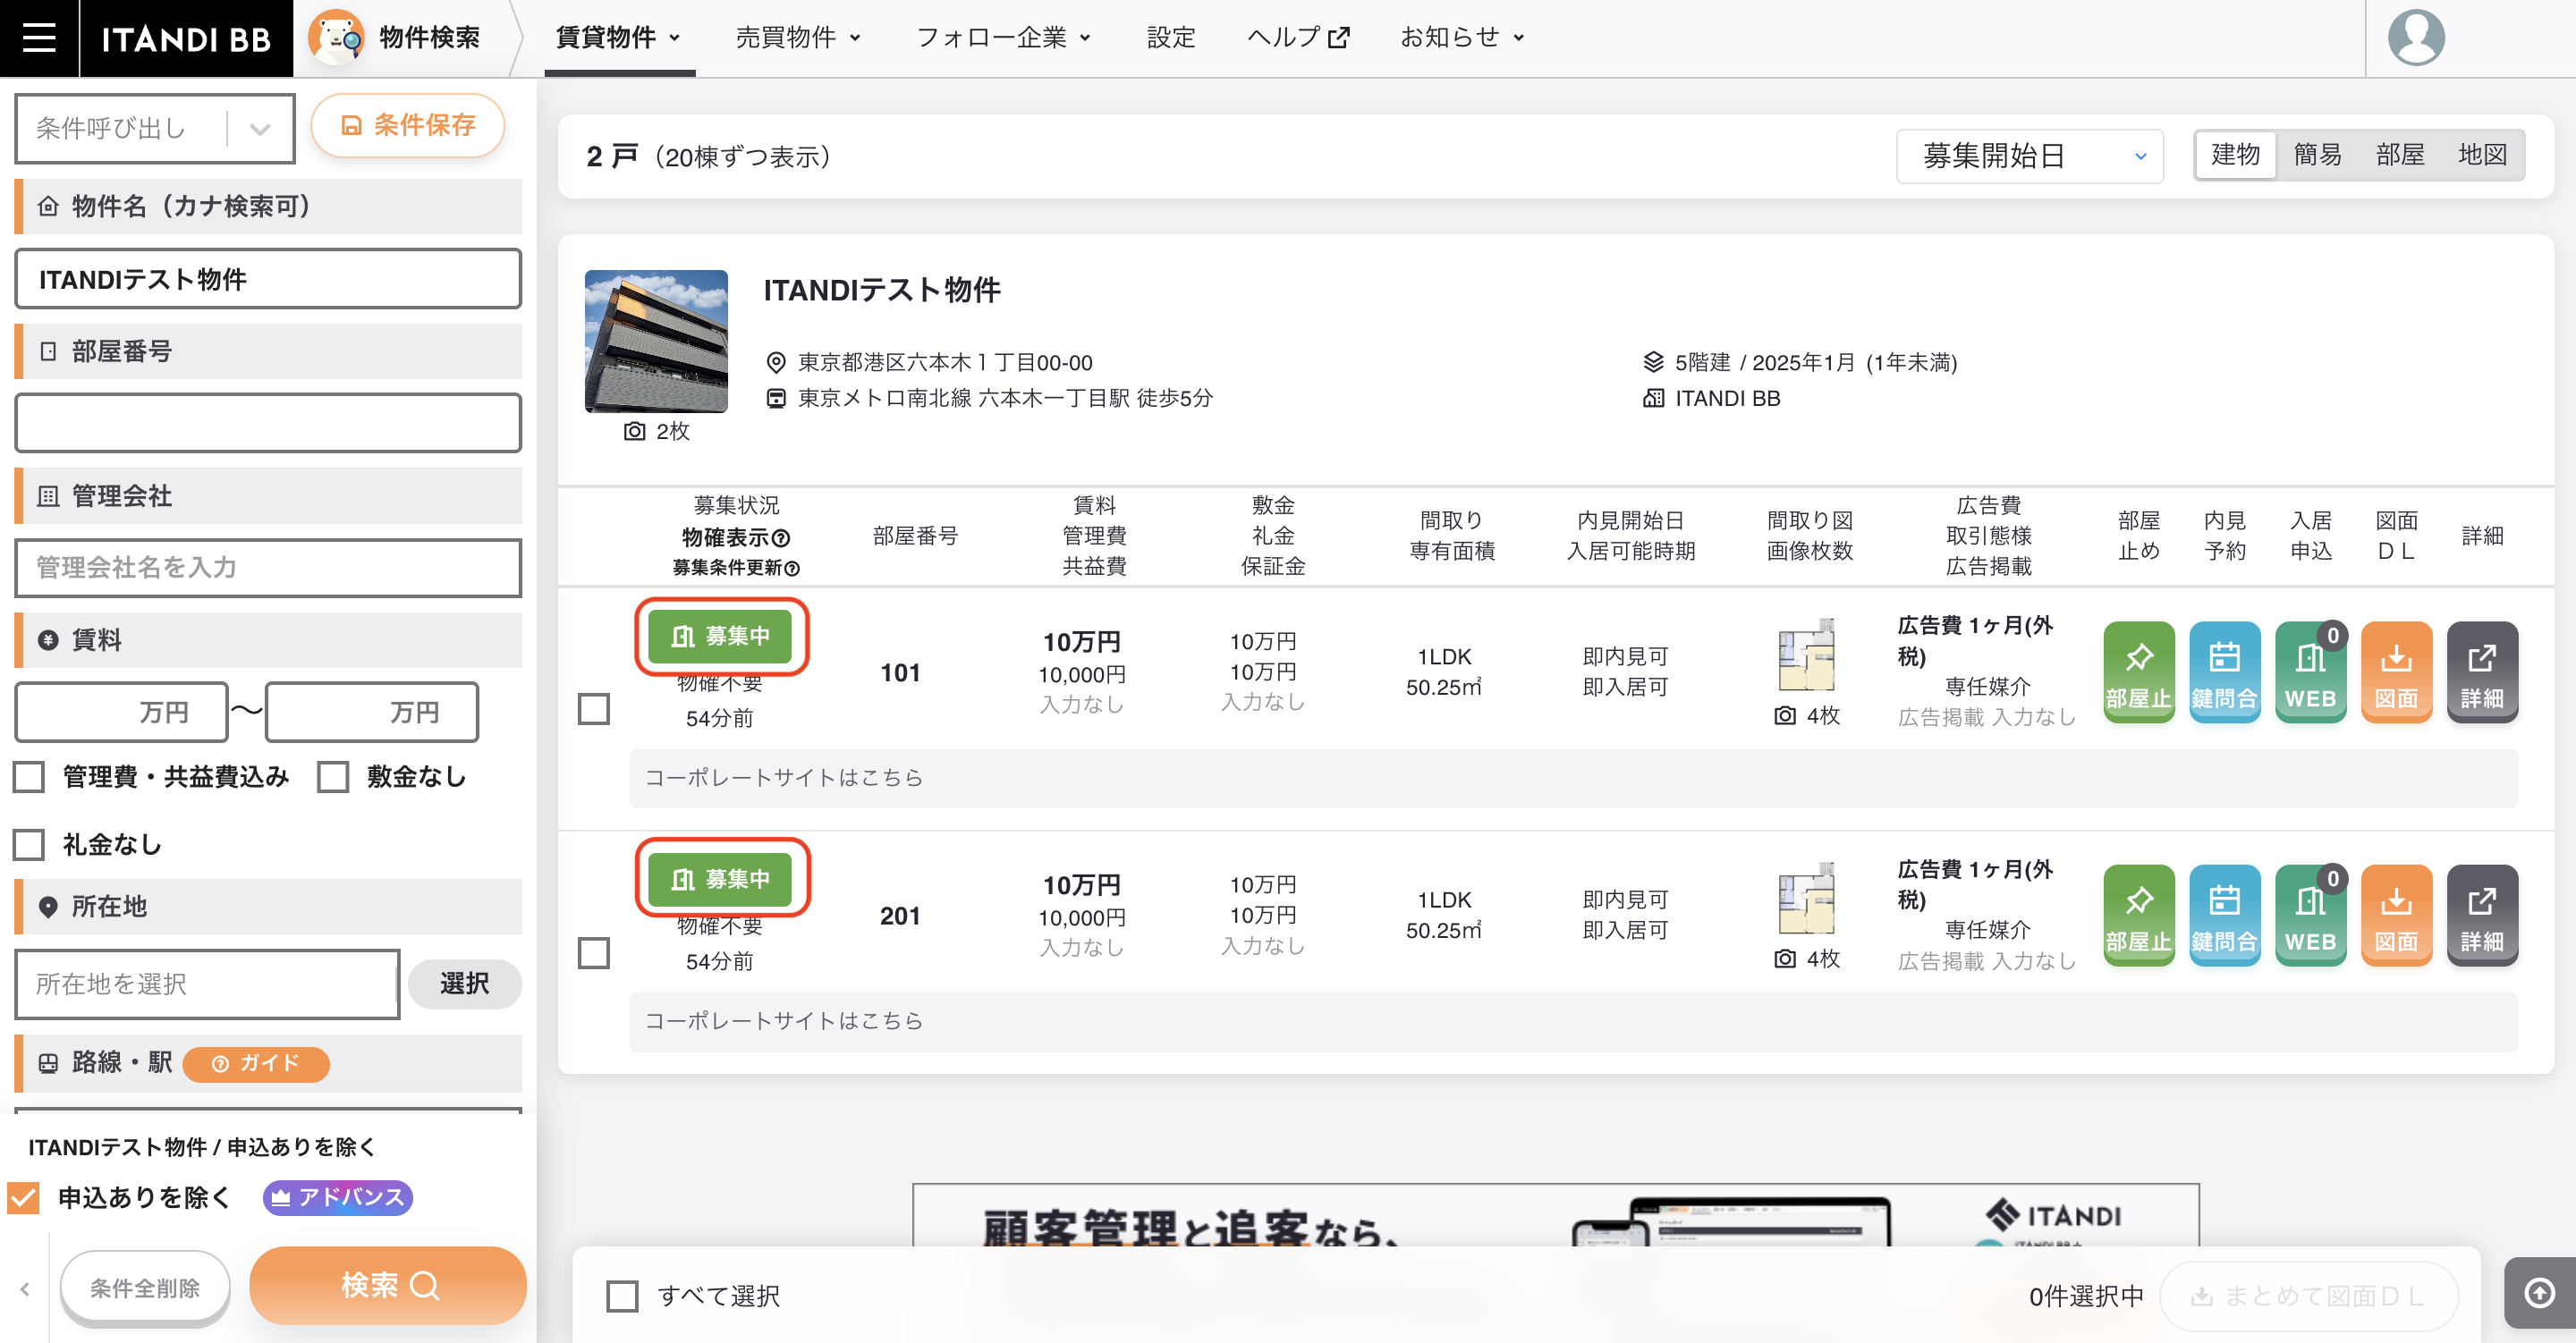Image resolution: width=2576 pixels, height=1343 pixels.
Task: Open ヘルプ external link
Action: pyautogui.click(x=1298, y=38)
